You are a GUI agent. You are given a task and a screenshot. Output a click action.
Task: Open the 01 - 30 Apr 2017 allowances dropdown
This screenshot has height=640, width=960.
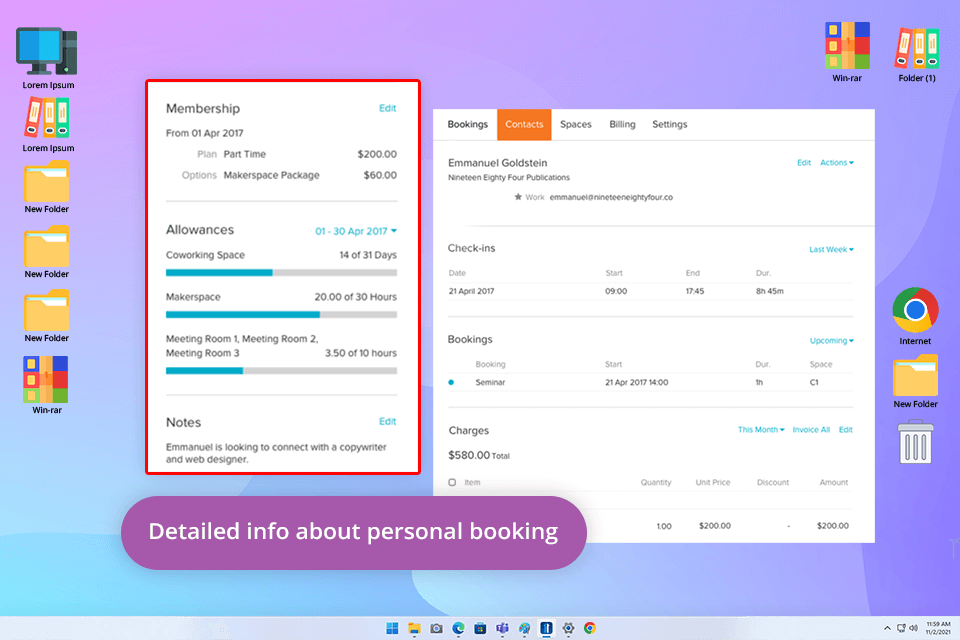pos(356,231)
